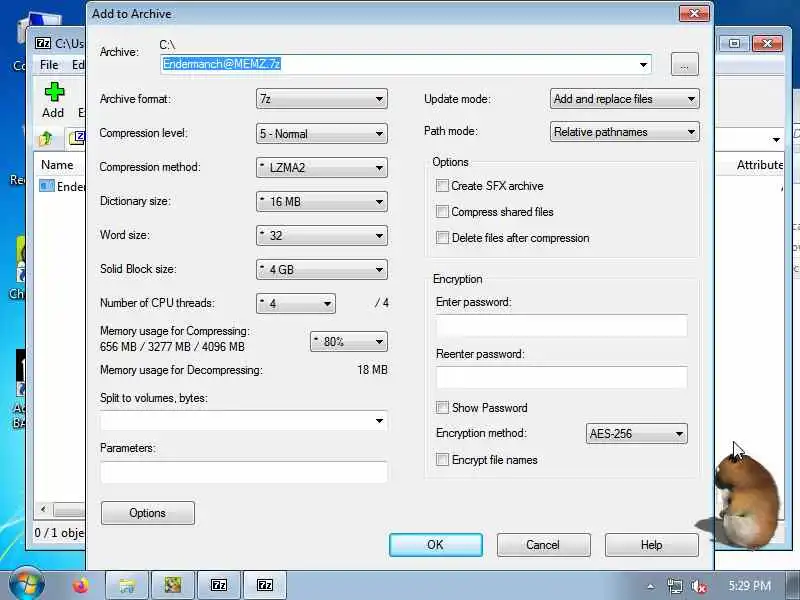The height and width of the screenshot is (600, 800).
Task: Click the Help button
Action: pos(652,545)
